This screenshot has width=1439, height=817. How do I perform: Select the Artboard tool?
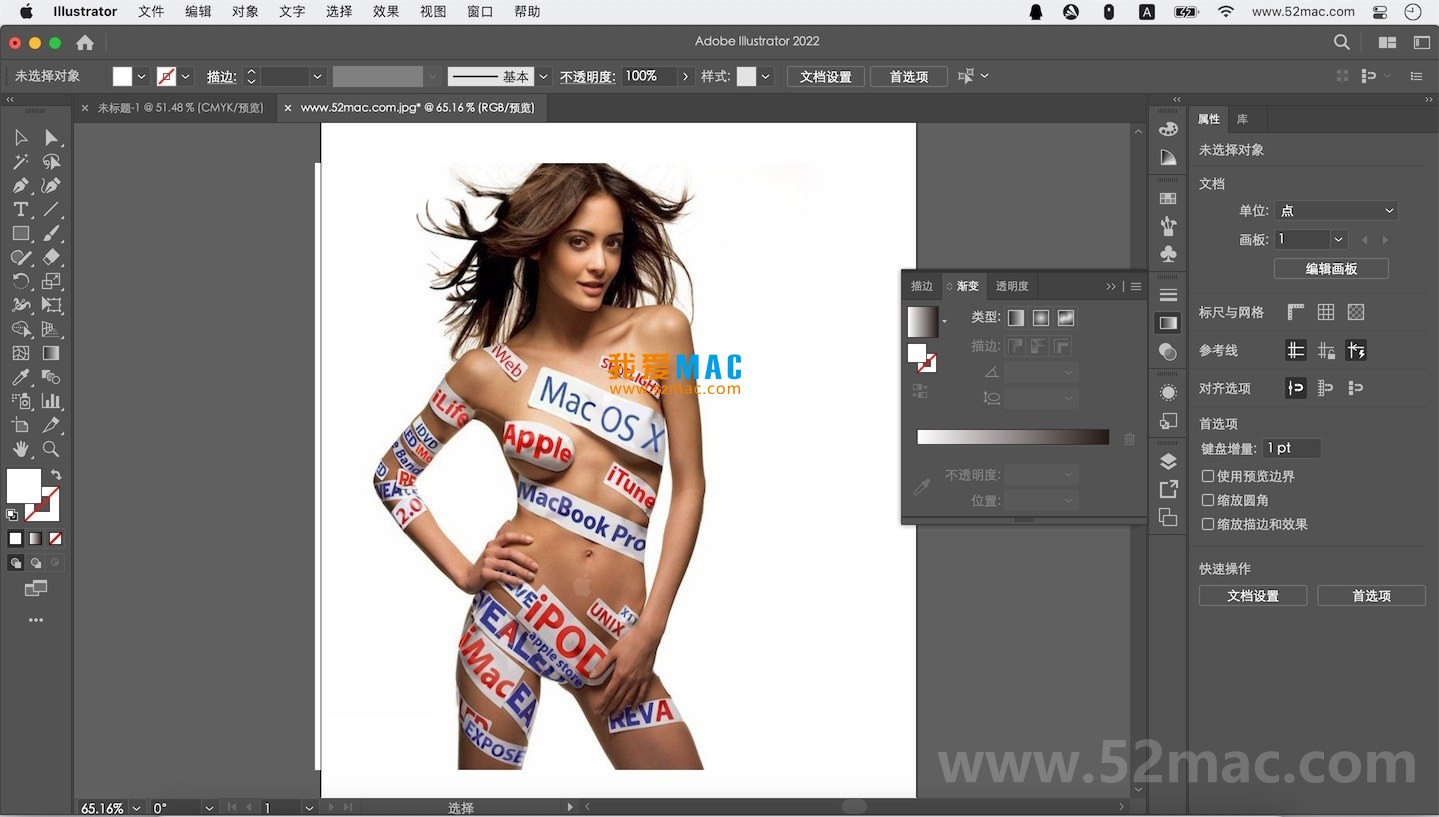[x=20, y=425]
